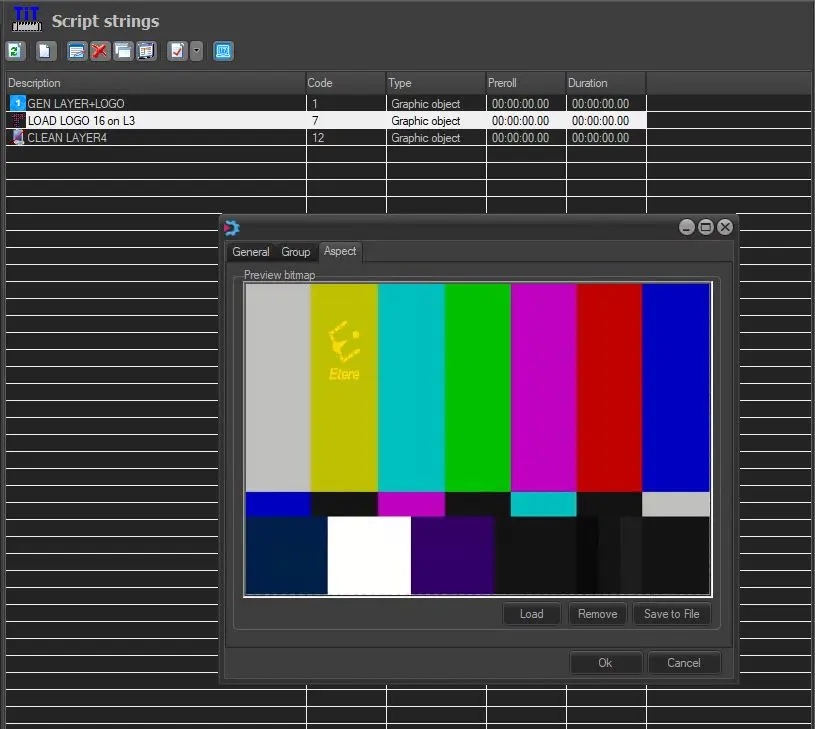Click the green refresh toolbar icon
Screen dimensions: 815x729
16,51
